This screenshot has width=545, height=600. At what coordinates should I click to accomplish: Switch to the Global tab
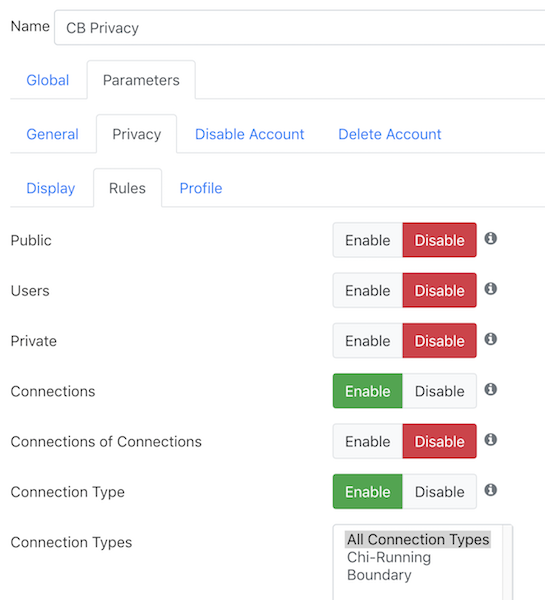48,80
